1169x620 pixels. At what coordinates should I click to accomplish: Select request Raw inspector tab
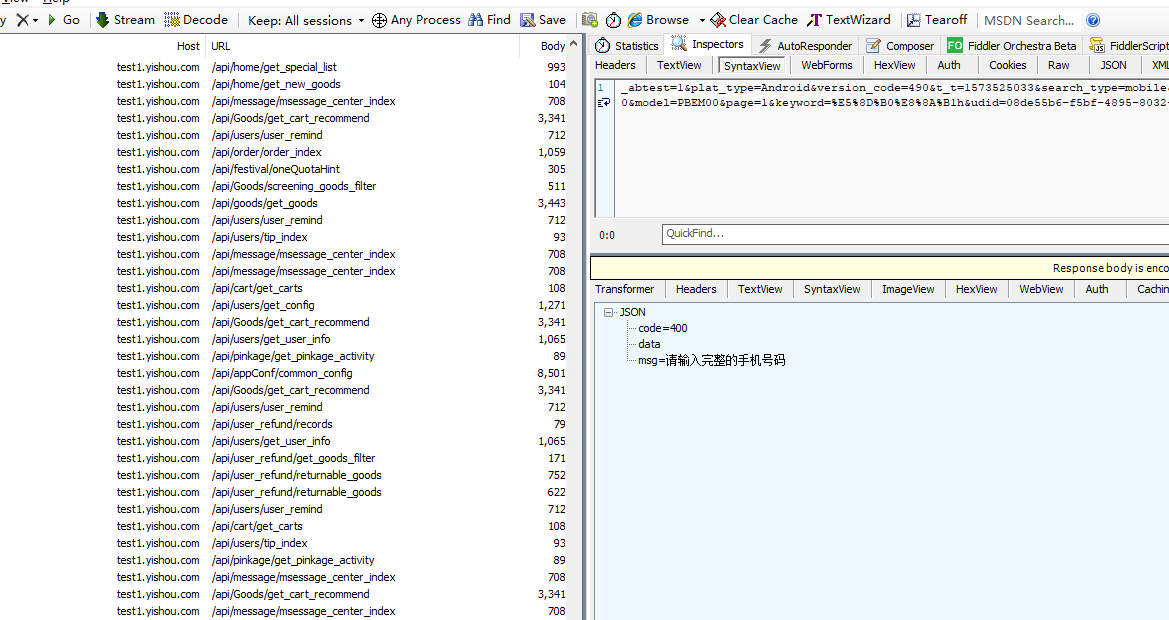coord(1059,66)
